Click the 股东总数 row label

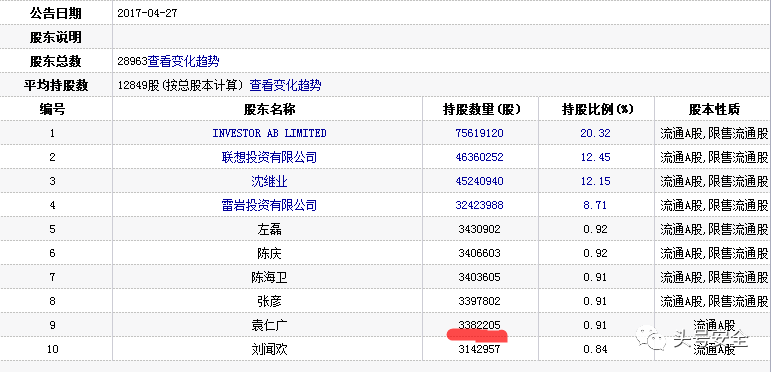(56, 62)
